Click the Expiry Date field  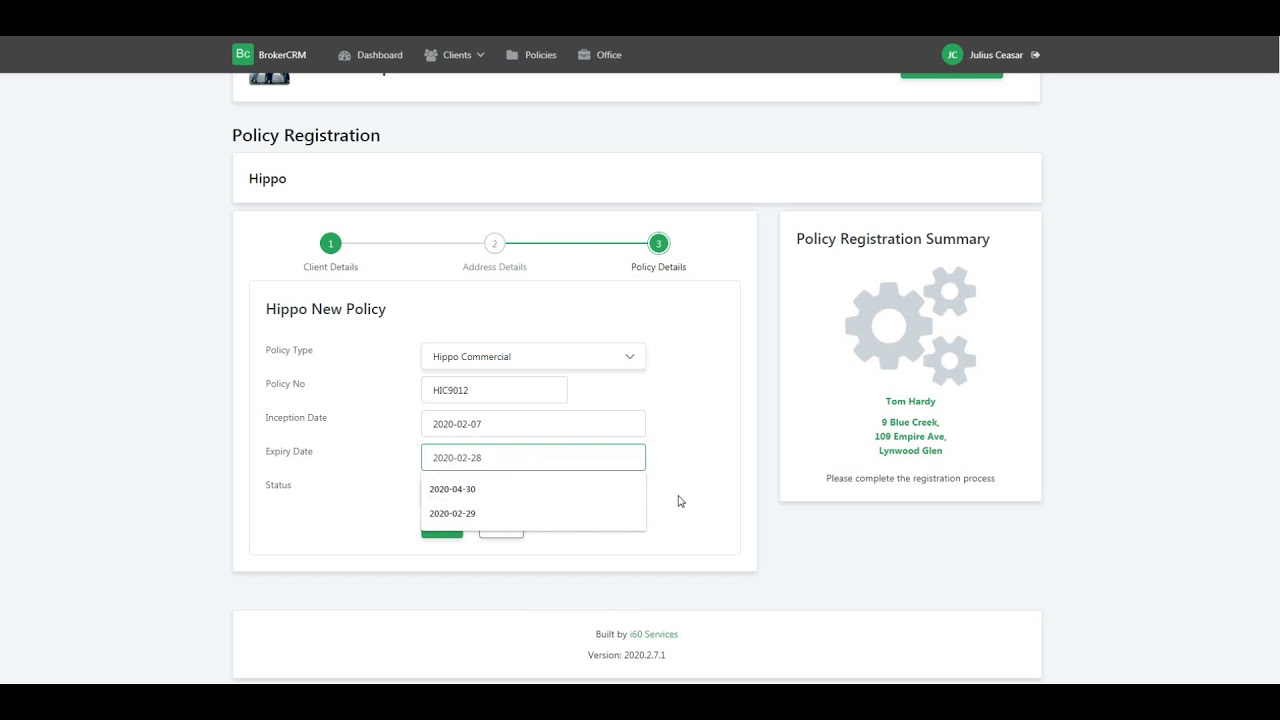click(533, 457)
